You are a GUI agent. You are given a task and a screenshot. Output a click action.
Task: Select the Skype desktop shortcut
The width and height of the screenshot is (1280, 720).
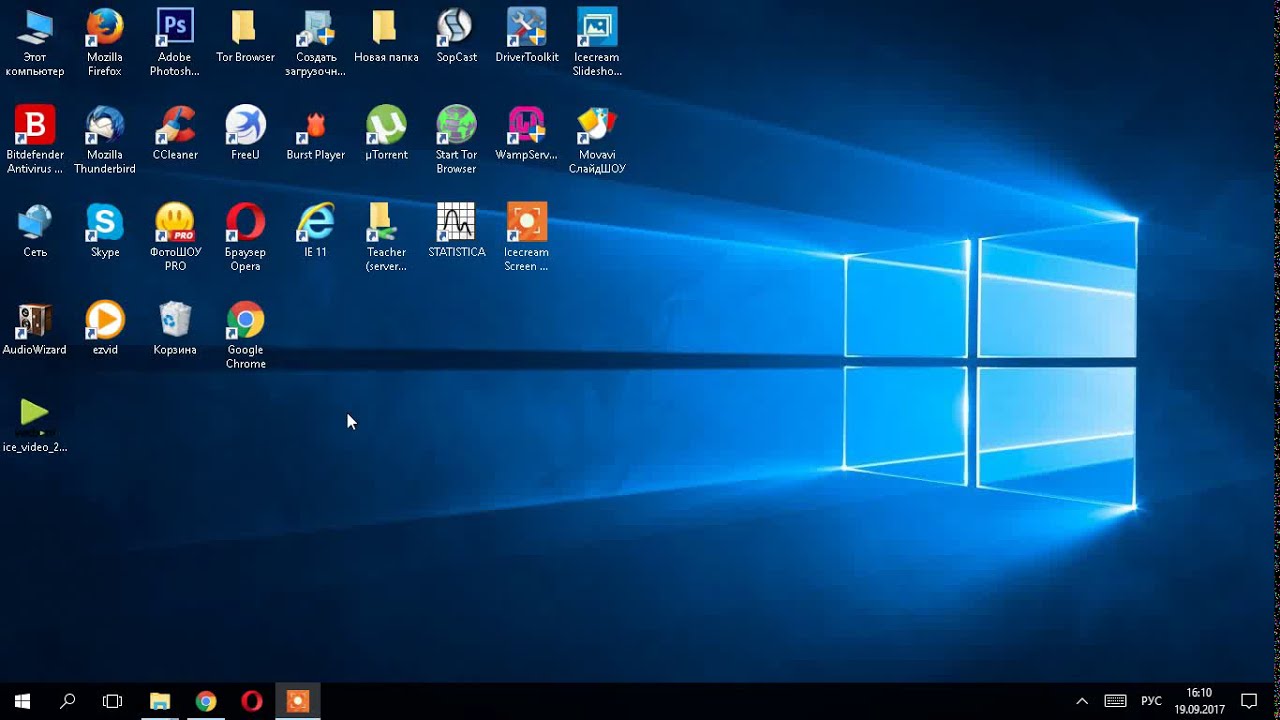coord(105,231)
